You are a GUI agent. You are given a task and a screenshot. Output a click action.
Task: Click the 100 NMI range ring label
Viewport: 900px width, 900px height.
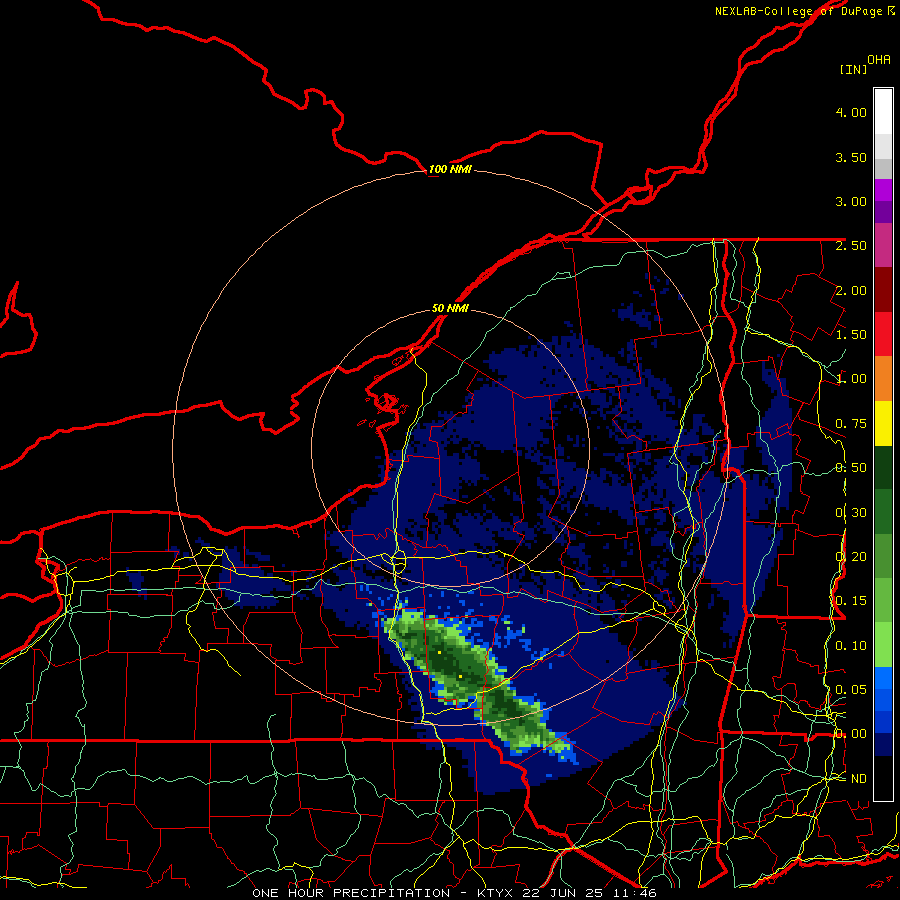click(x=449, y=169)
